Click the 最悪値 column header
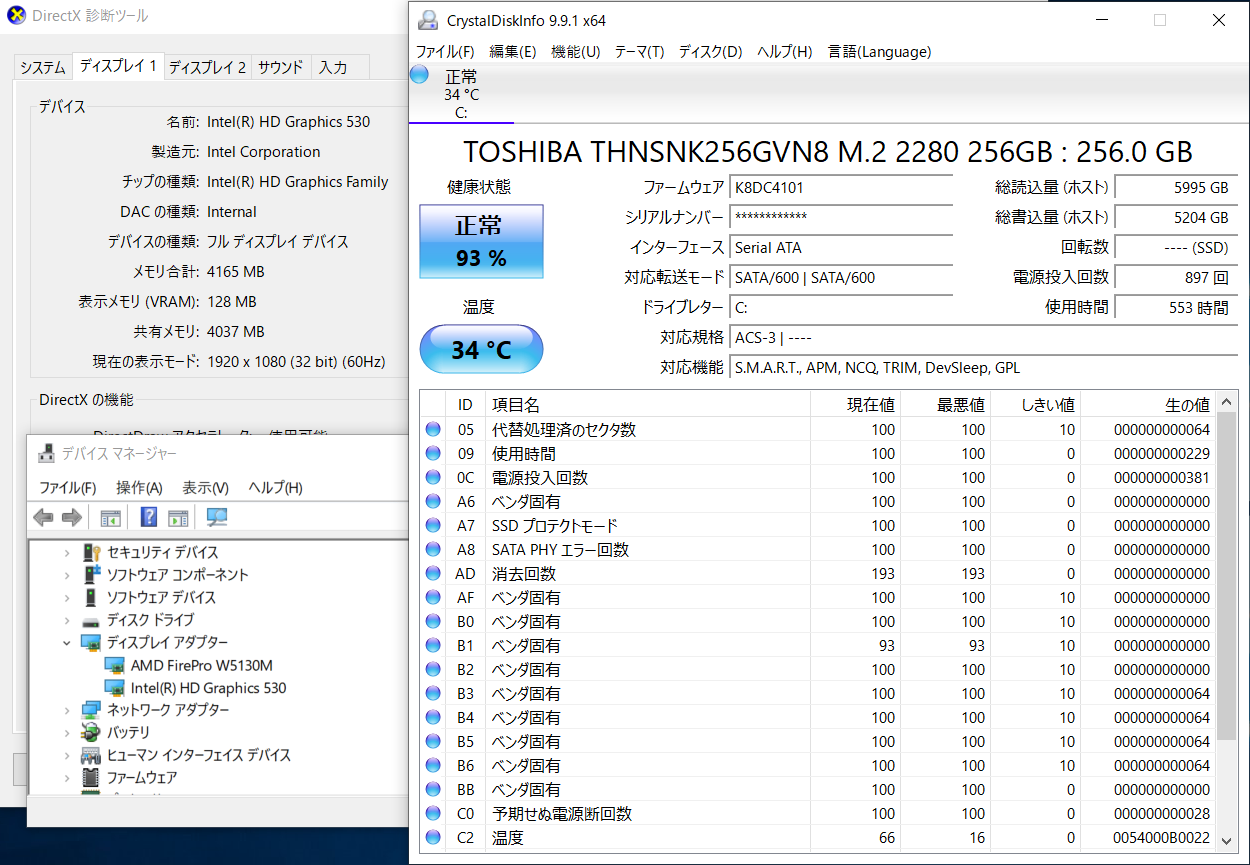This screenshot has width=1250, height=865. coord(946,405)
